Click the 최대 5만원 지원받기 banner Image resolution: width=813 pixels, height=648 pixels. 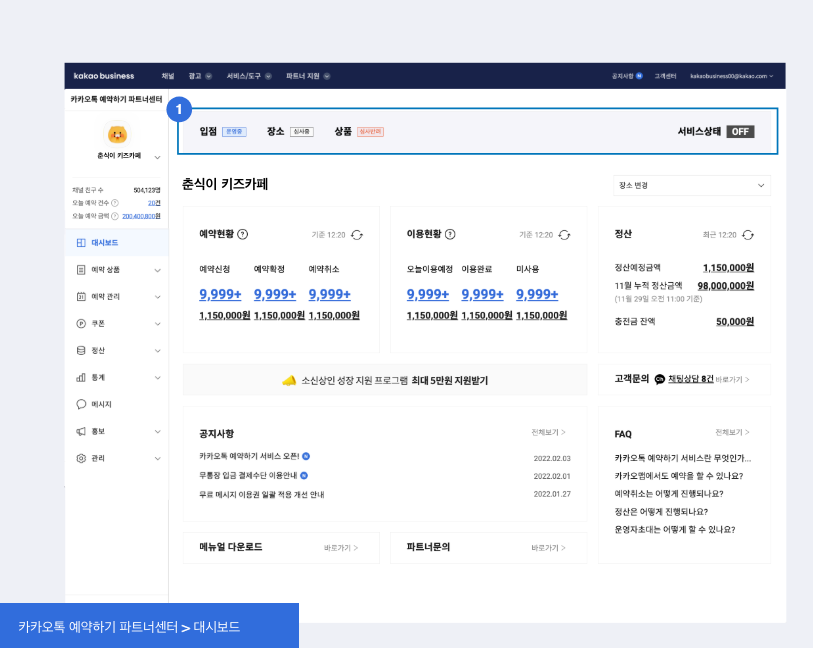point(385,380)
